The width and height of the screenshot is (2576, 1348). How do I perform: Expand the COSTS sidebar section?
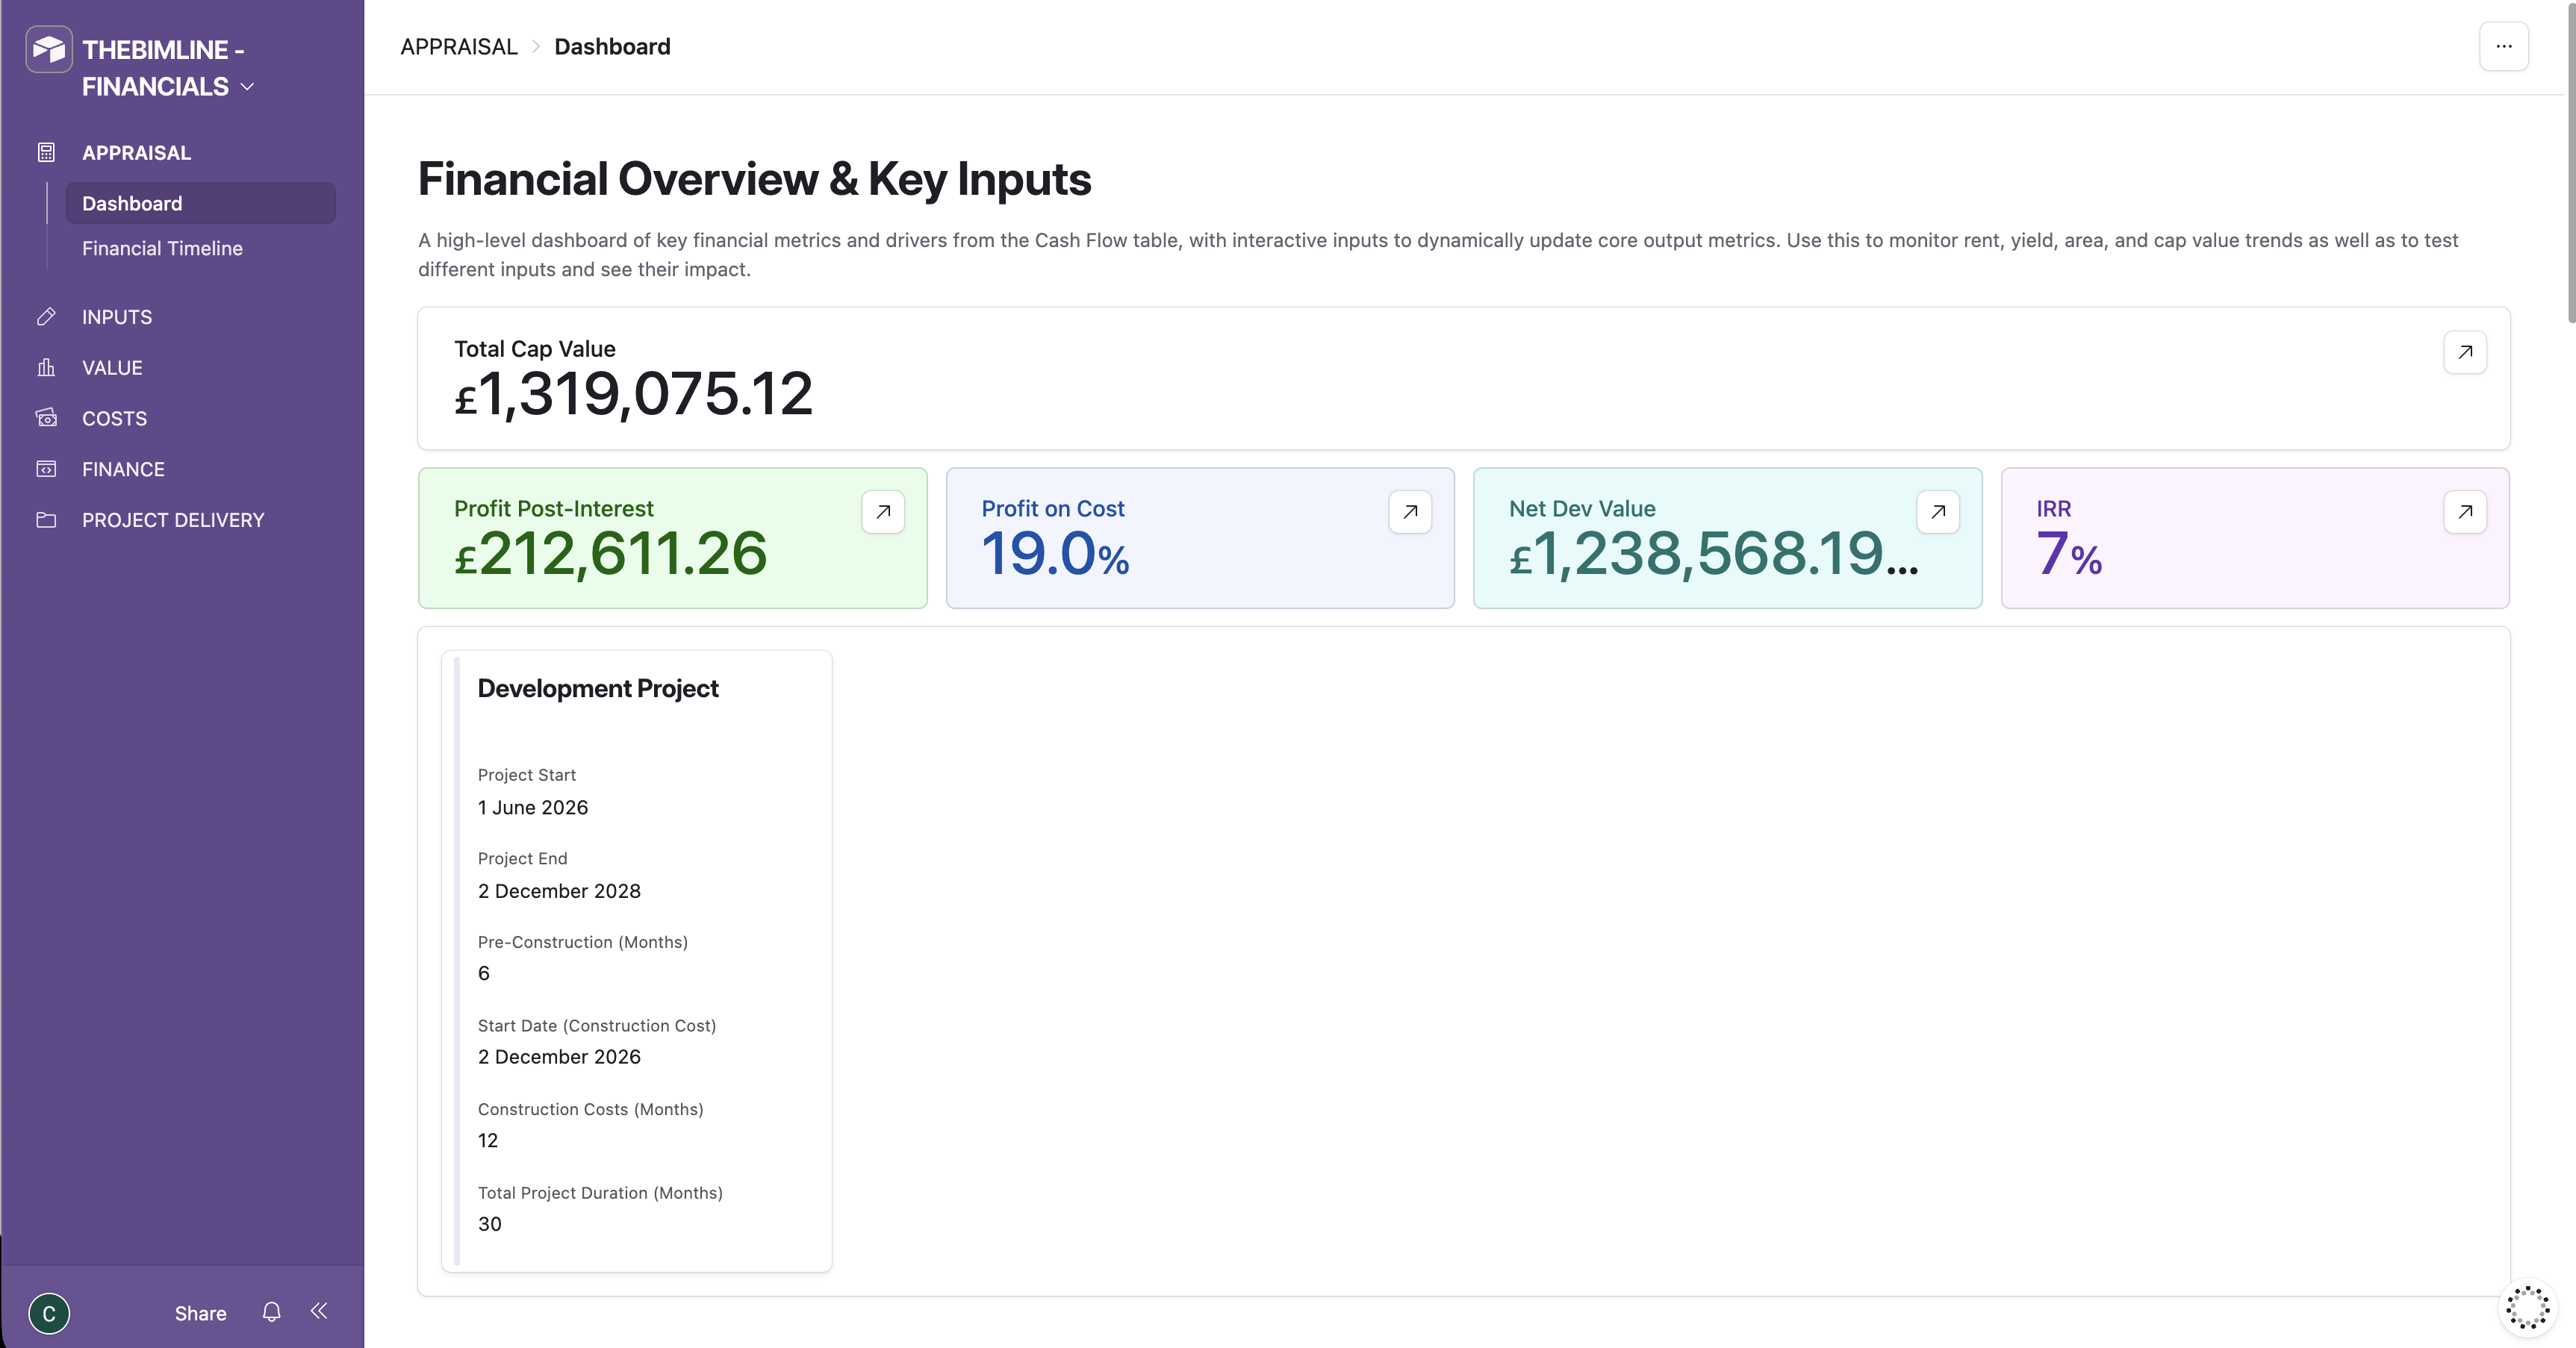click(114, 418)
